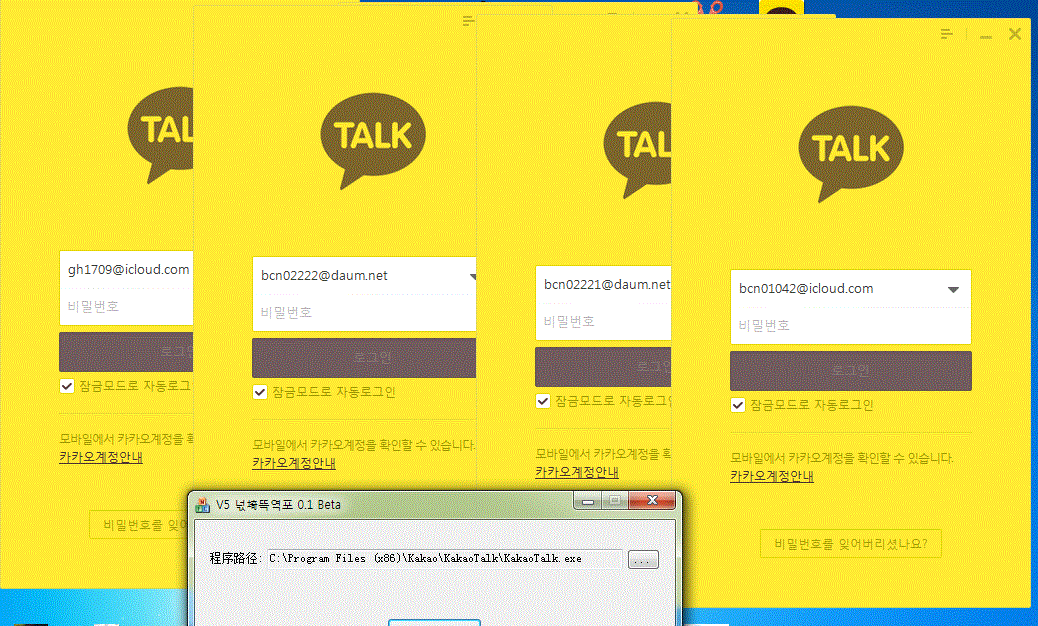The image size is (1038, 626).
Task: Toggle auto-login checkbox in gh1709@icloud.com window
Action: [67, 386]
